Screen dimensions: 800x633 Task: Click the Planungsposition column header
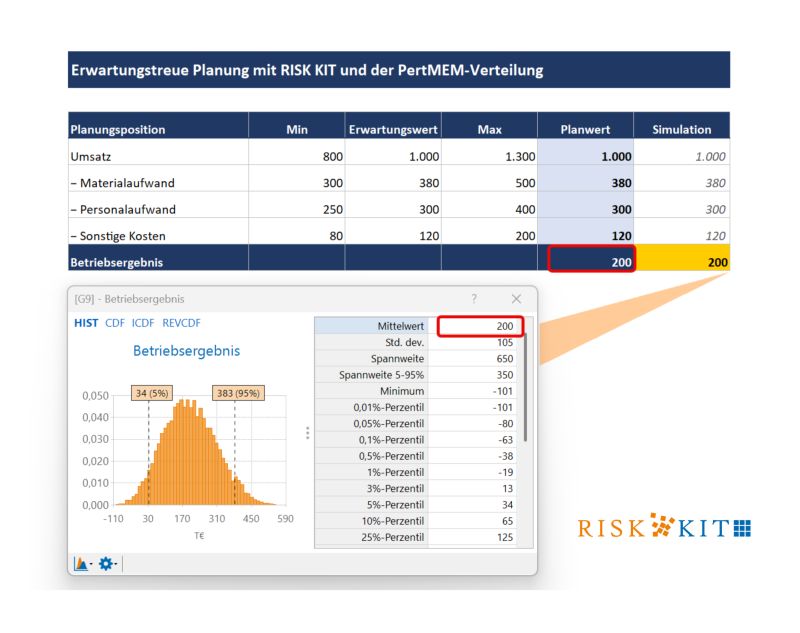[x=158, y=125]
